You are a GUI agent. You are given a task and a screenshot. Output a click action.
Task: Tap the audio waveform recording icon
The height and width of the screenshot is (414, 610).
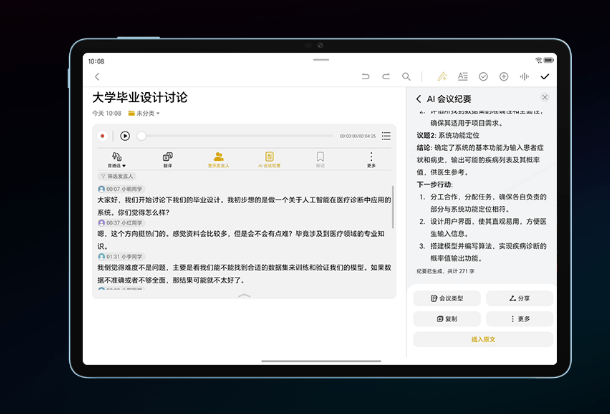click(x=525, y=77)
